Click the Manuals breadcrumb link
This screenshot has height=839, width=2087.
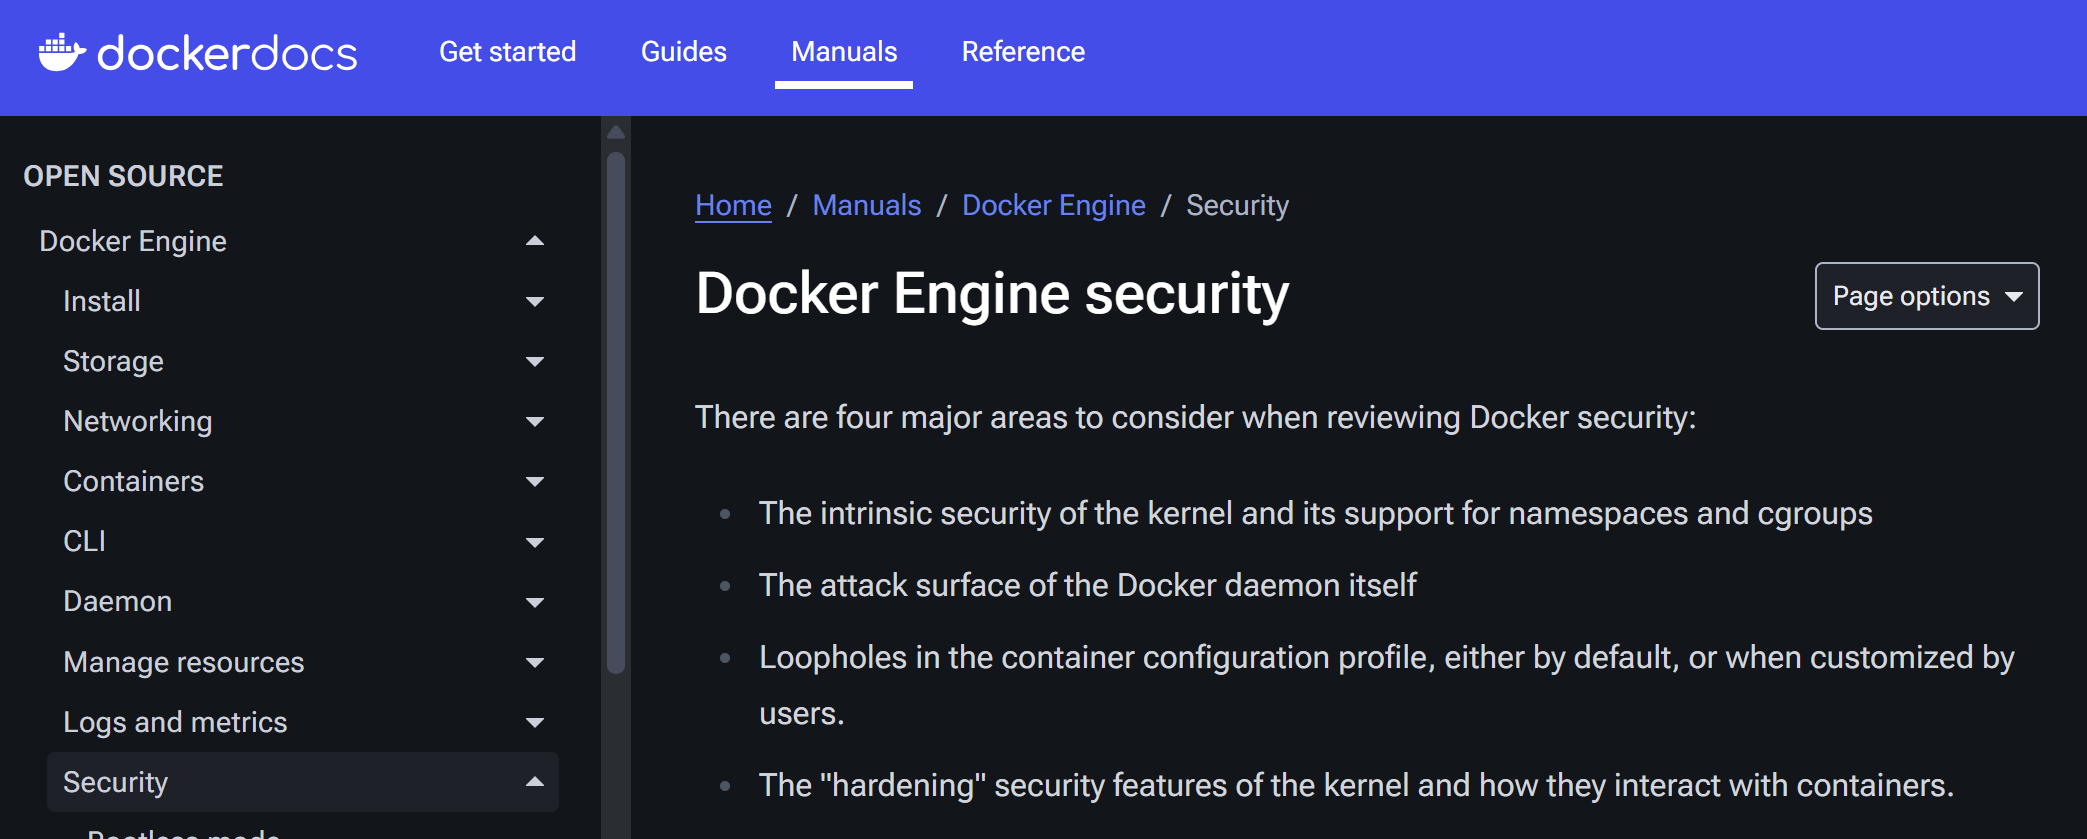point(867,205)
